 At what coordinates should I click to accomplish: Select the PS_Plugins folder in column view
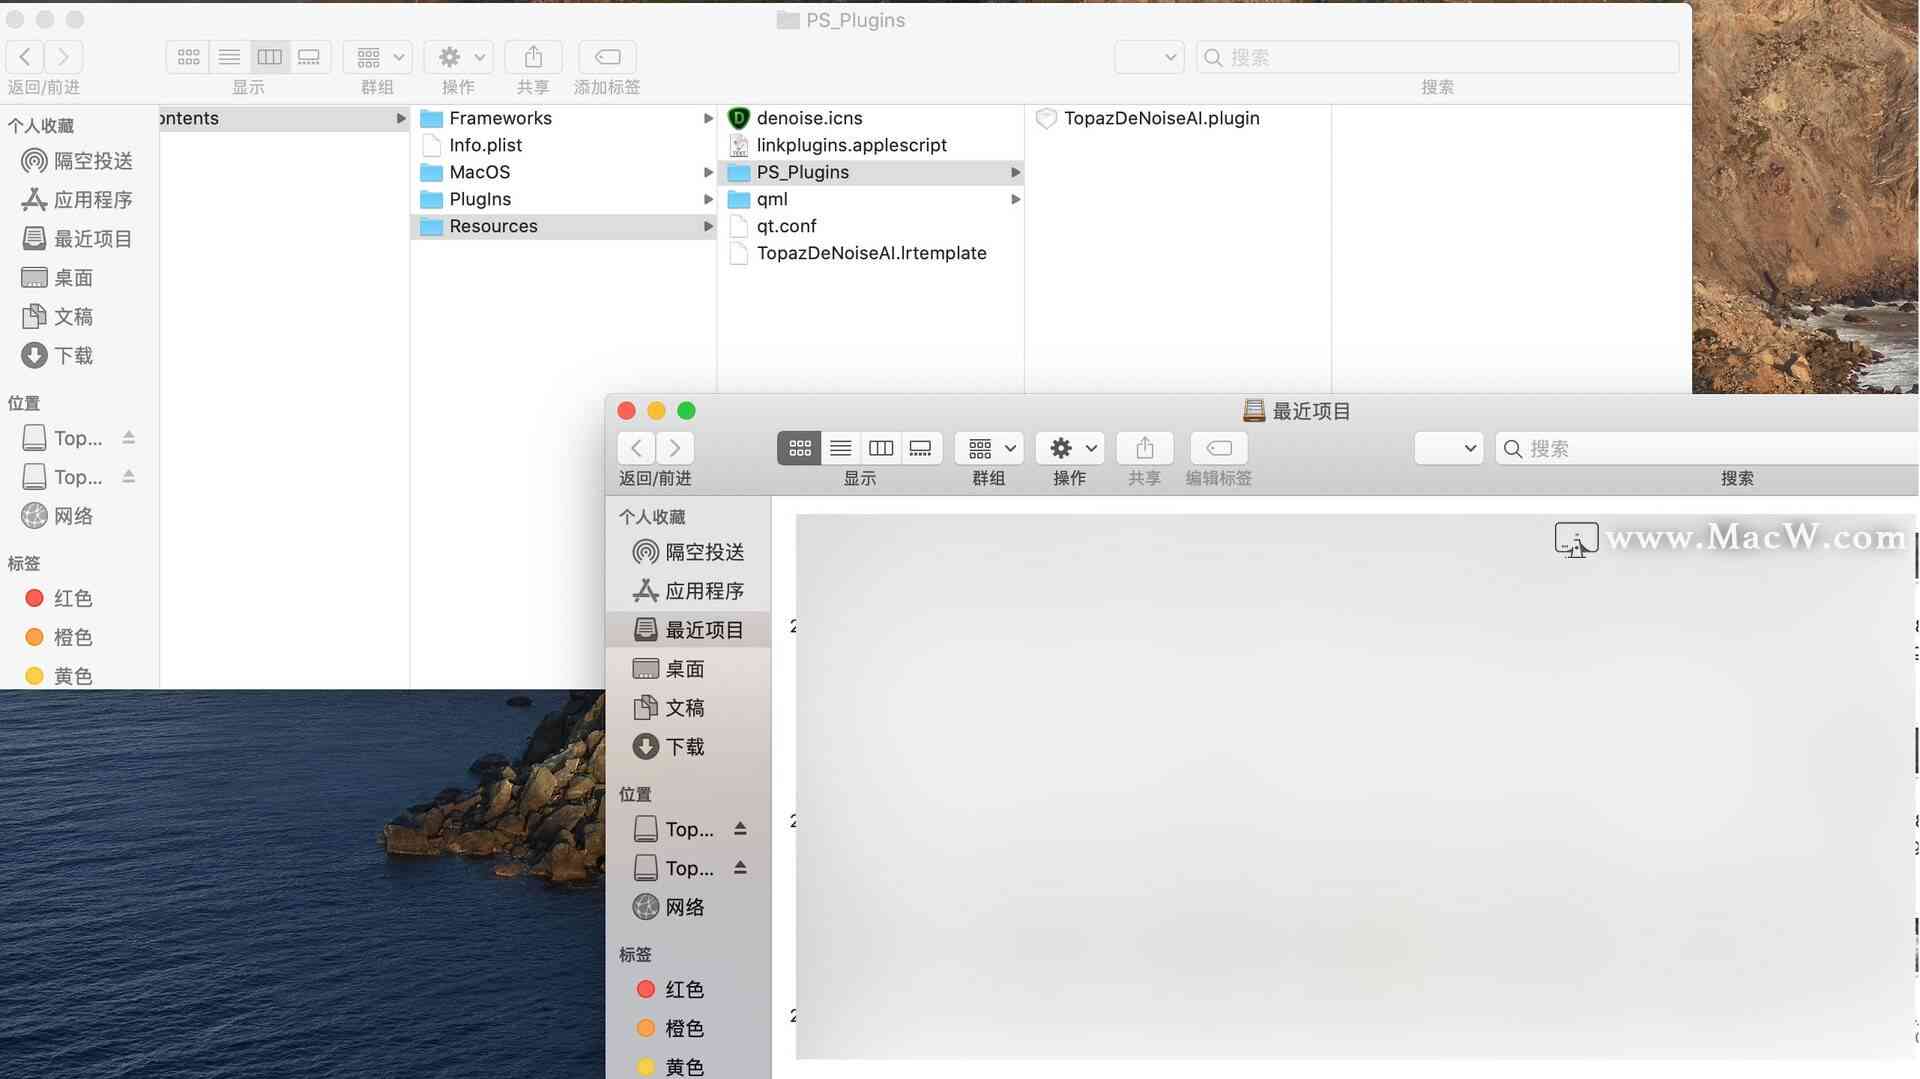872,172
